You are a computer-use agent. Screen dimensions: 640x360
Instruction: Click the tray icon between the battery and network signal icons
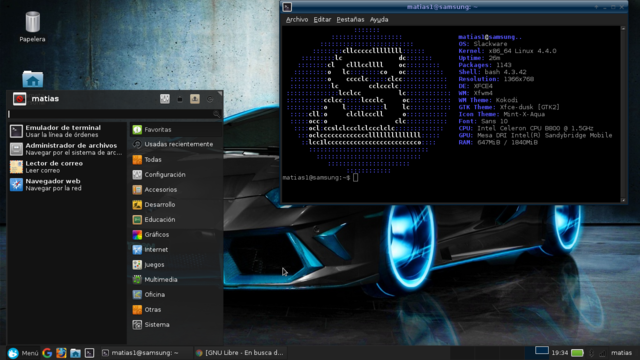tap(591, 353)
